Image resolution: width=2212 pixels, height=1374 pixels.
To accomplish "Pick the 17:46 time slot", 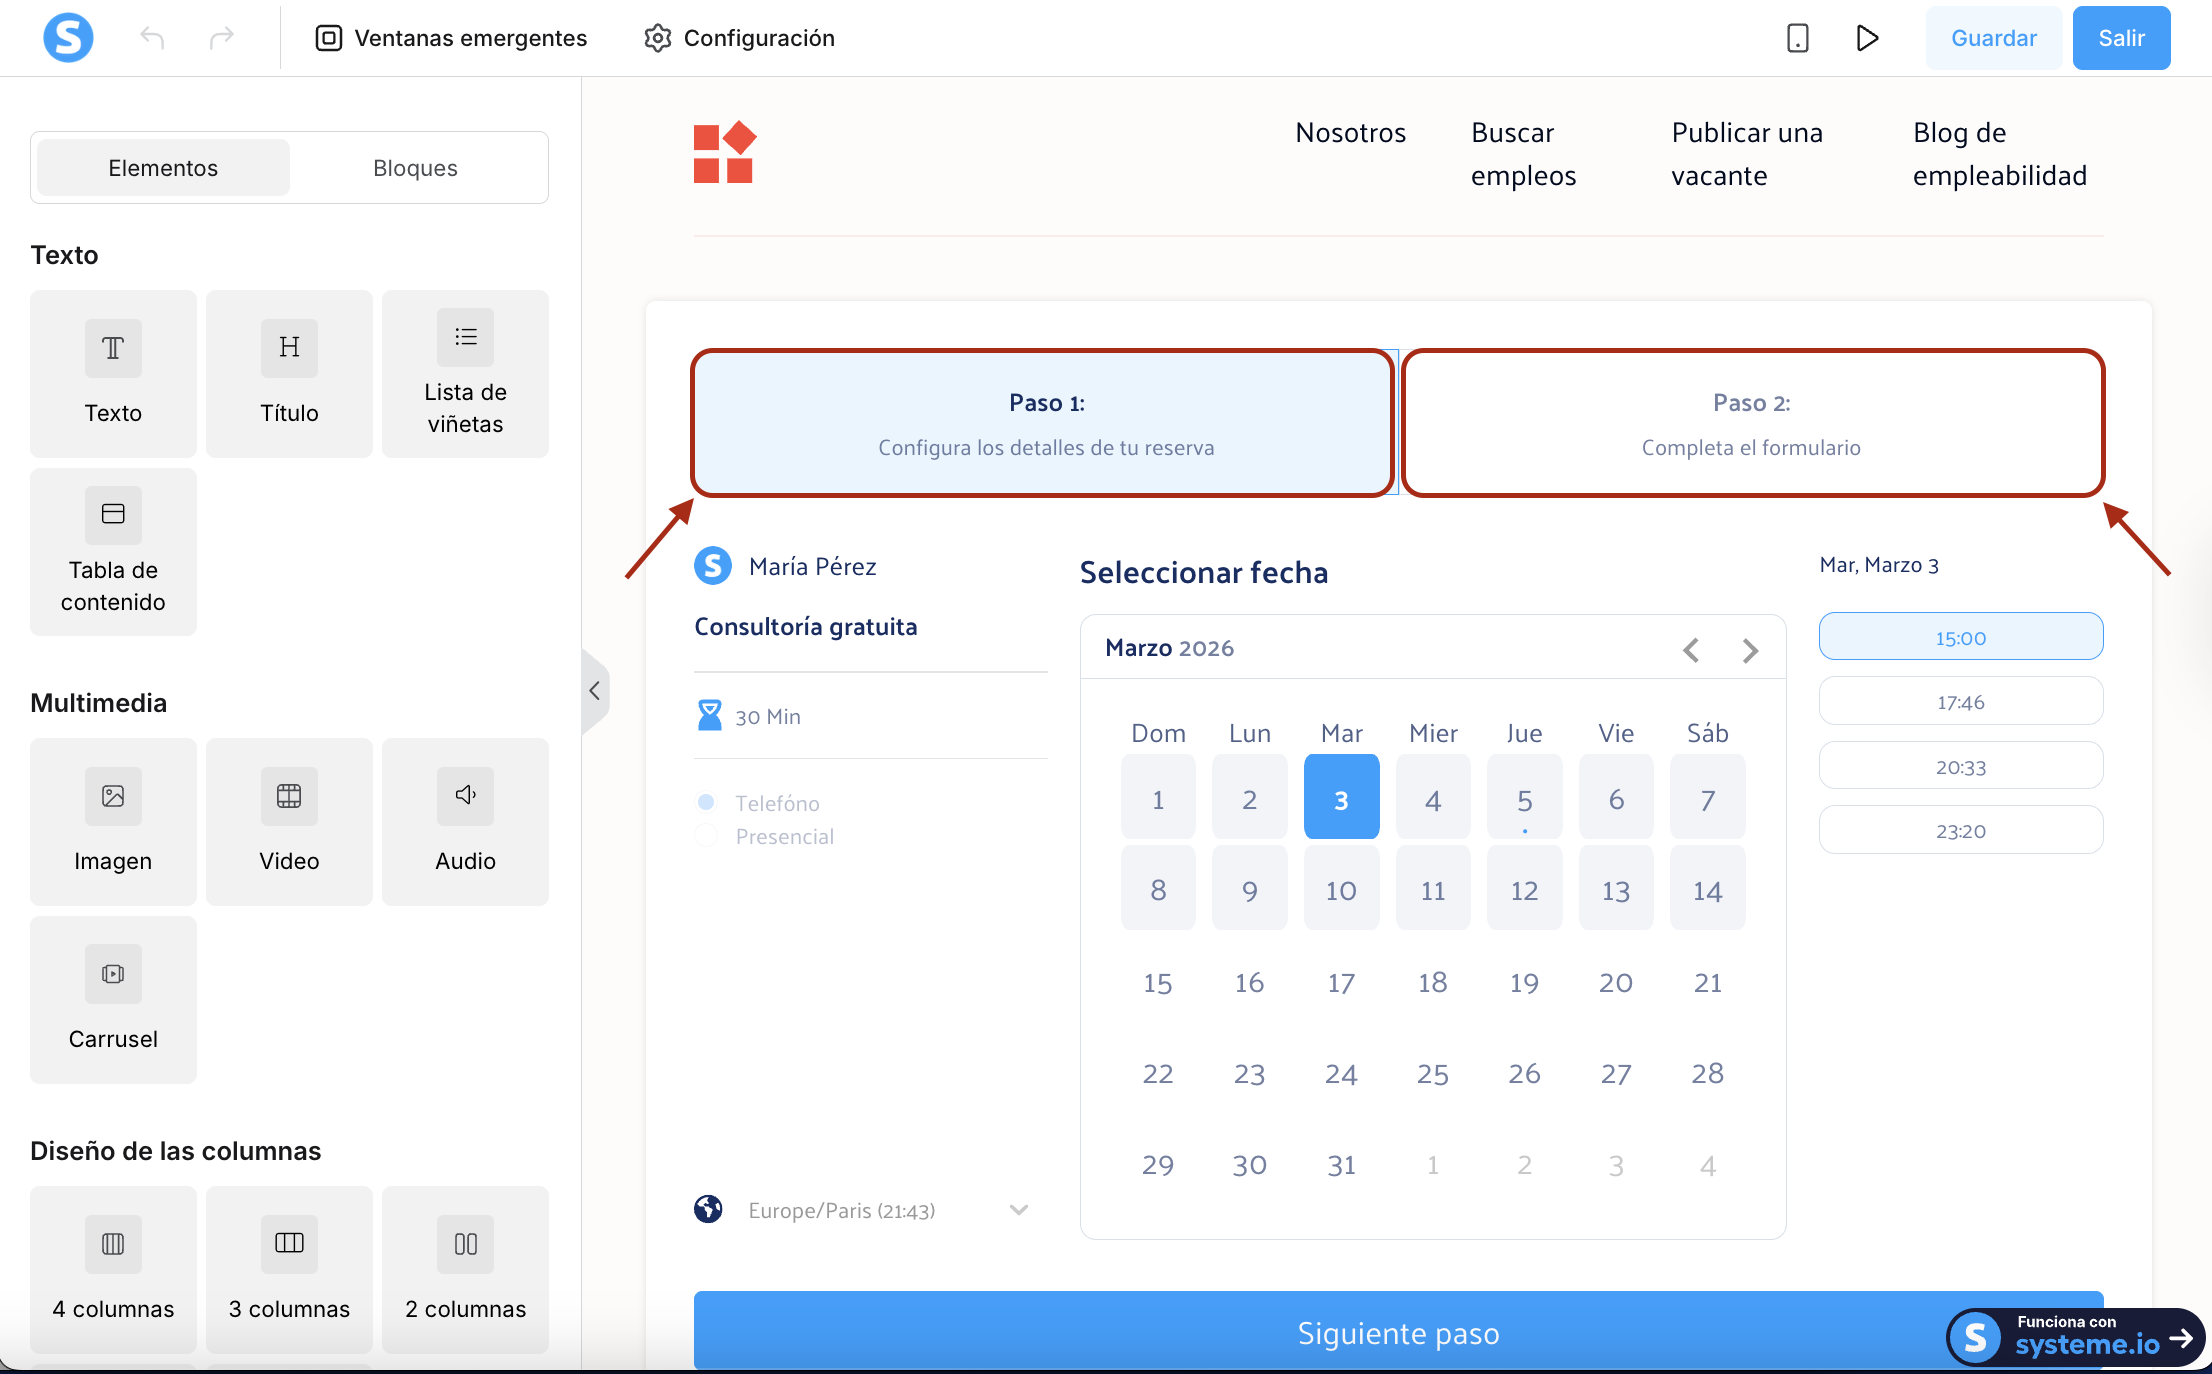I will (x=1960, y=702).
